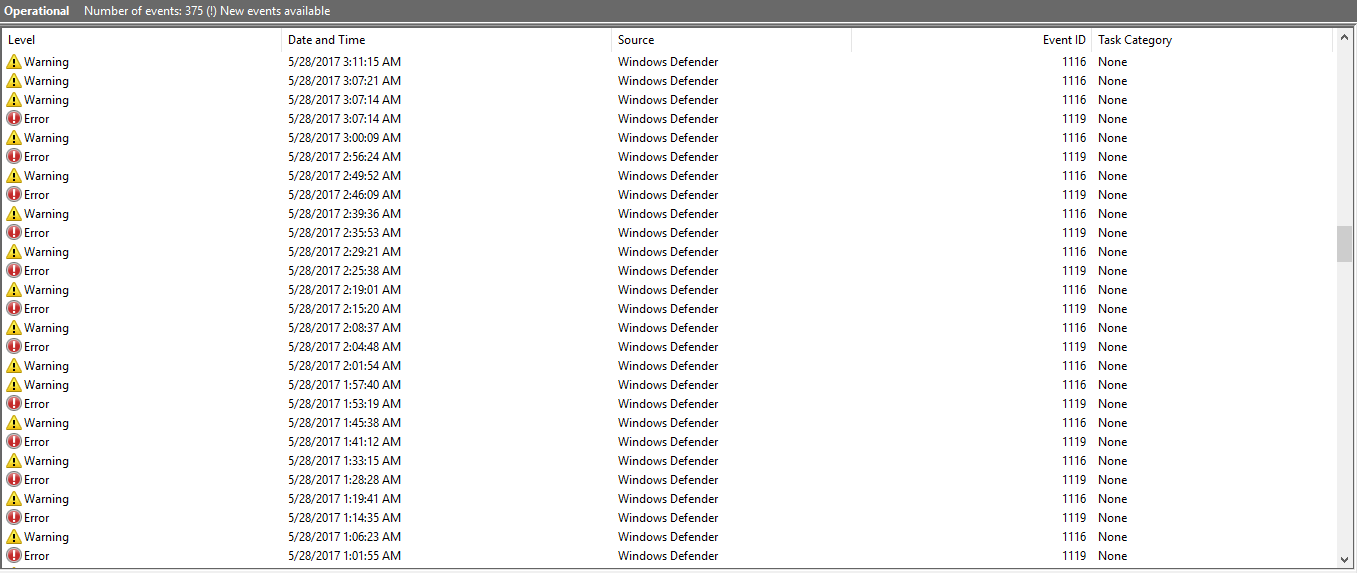
Task: Click the warning icon for 3:11:15 AM event
Action: [x=14, y=62]
